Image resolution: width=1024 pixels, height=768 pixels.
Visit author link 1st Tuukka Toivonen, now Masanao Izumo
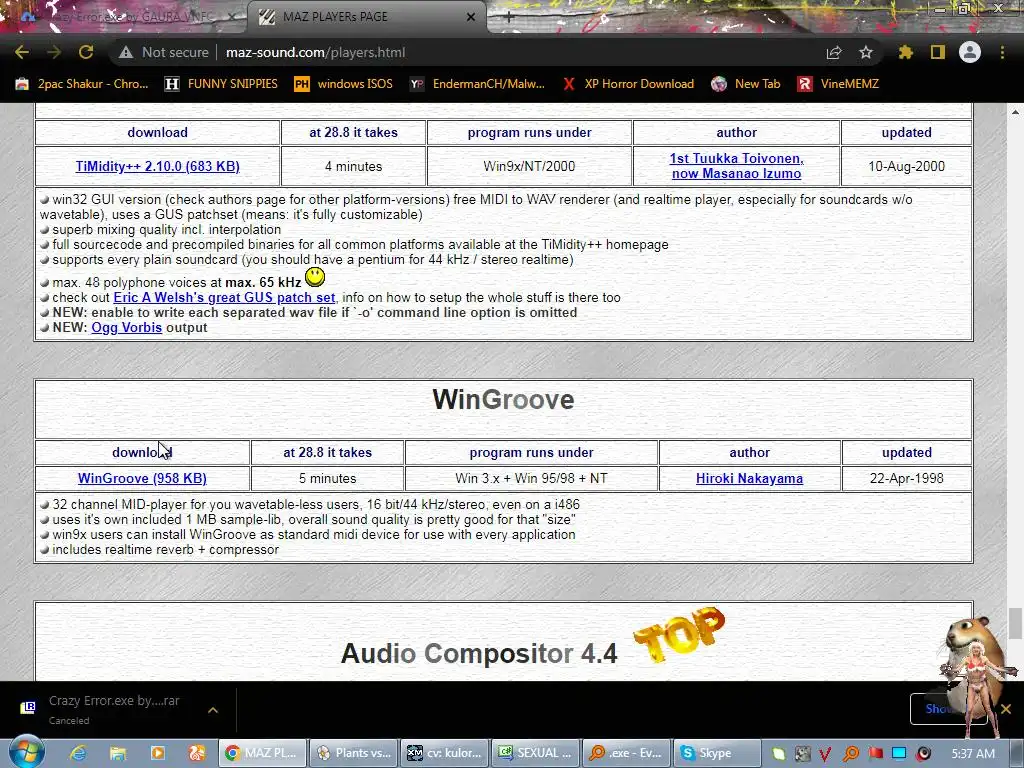[737, 166]
